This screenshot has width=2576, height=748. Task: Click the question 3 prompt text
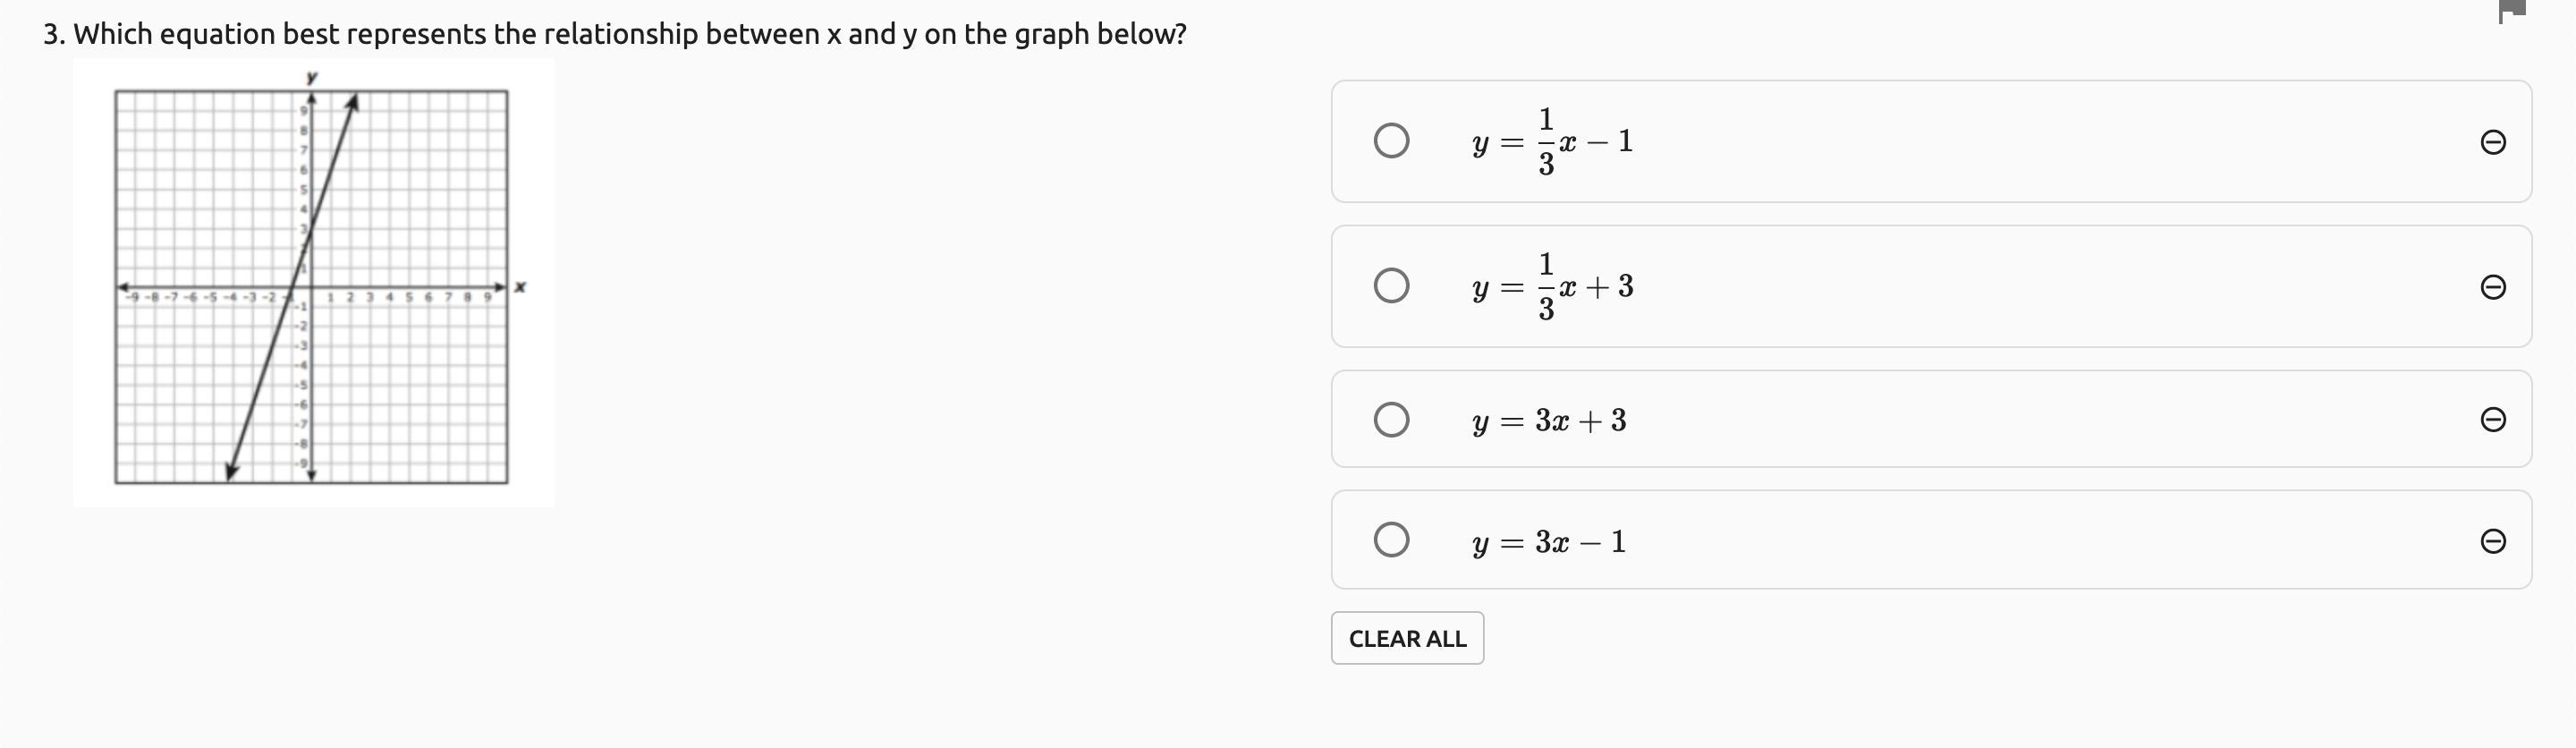point(614,34)
